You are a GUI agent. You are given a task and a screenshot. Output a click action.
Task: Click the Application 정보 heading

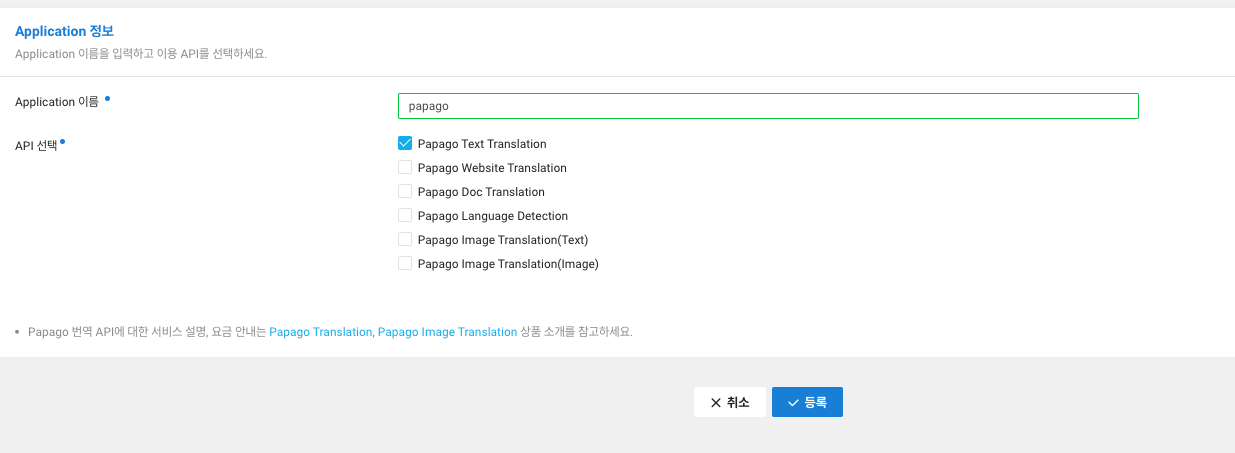click(x=64, y=31)
